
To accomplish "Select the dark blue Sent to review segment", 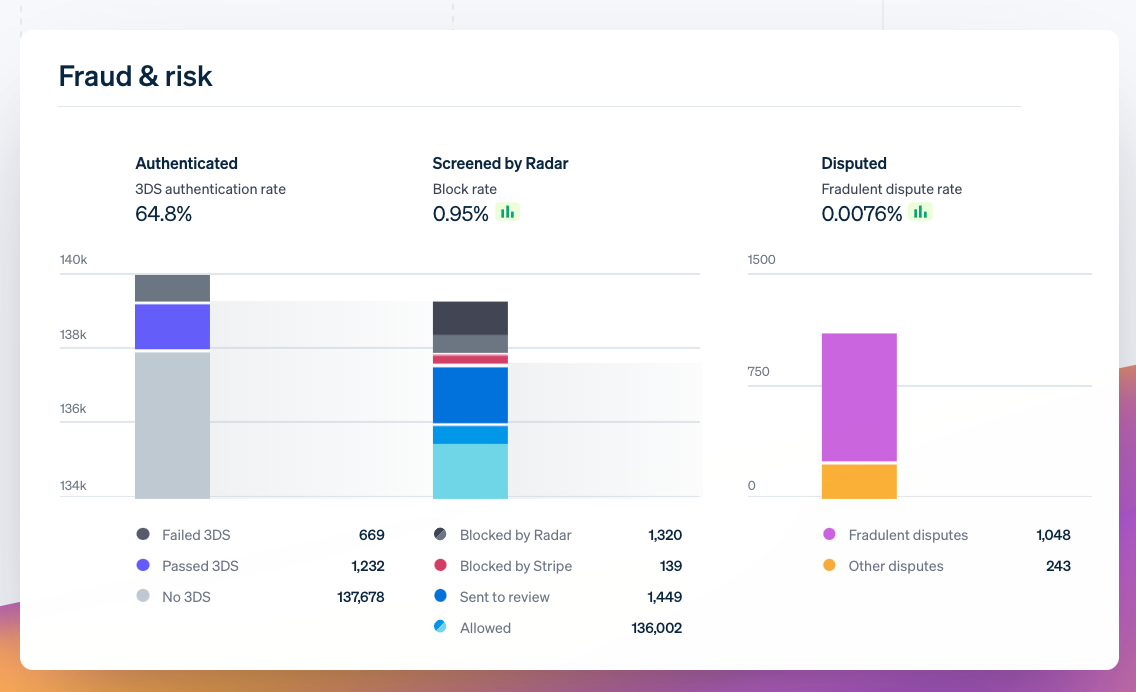I will tap(470, 395).
